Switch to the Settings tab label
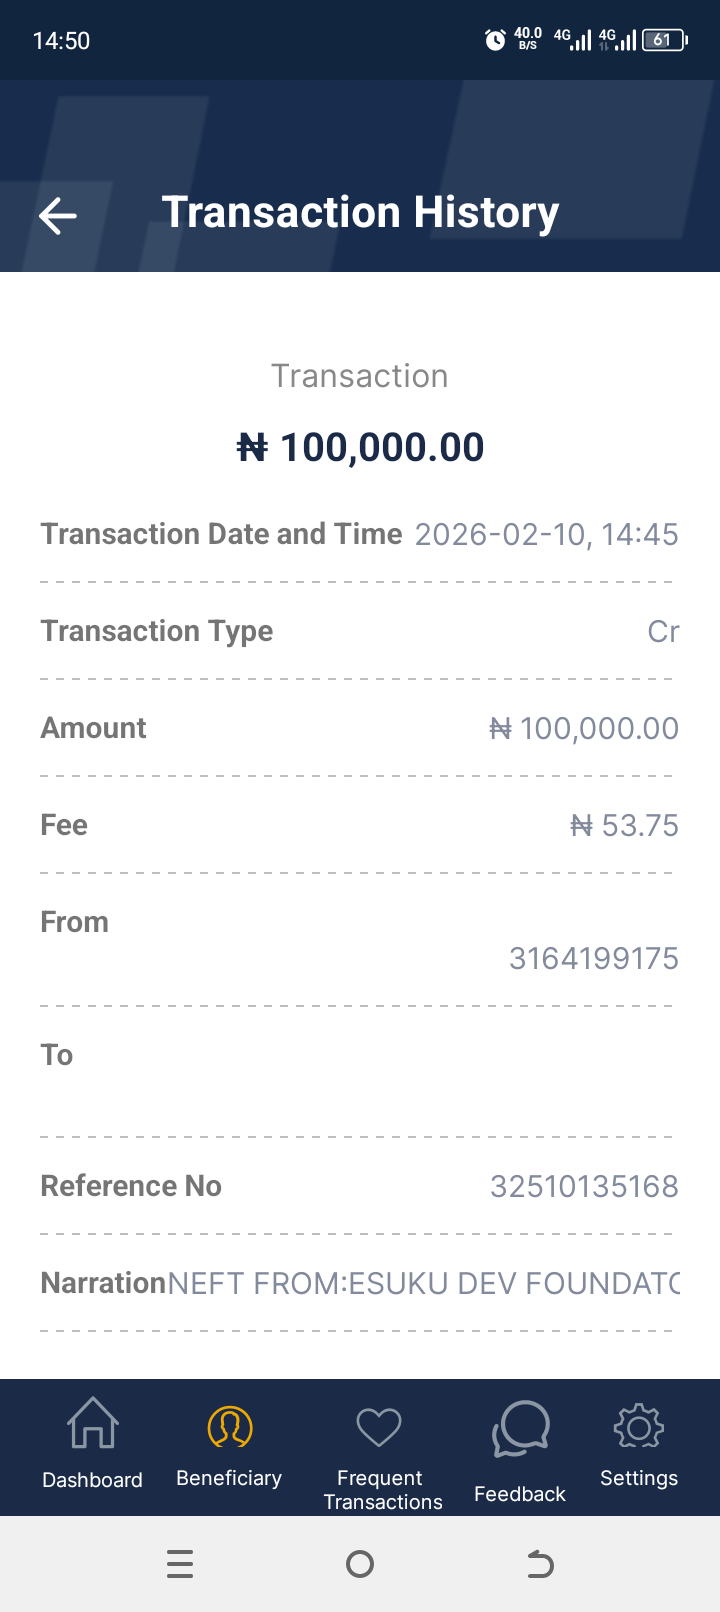This screenshot has width=720, height=1612. 639,1478
